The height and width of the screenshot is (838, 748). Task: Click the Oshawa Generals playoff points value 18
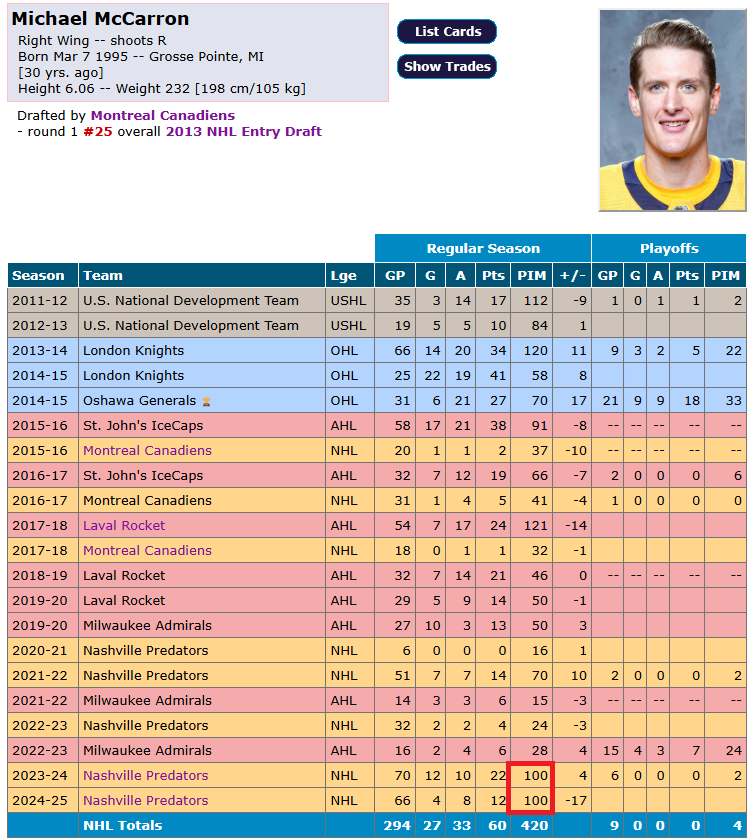[x=692, y=401]
